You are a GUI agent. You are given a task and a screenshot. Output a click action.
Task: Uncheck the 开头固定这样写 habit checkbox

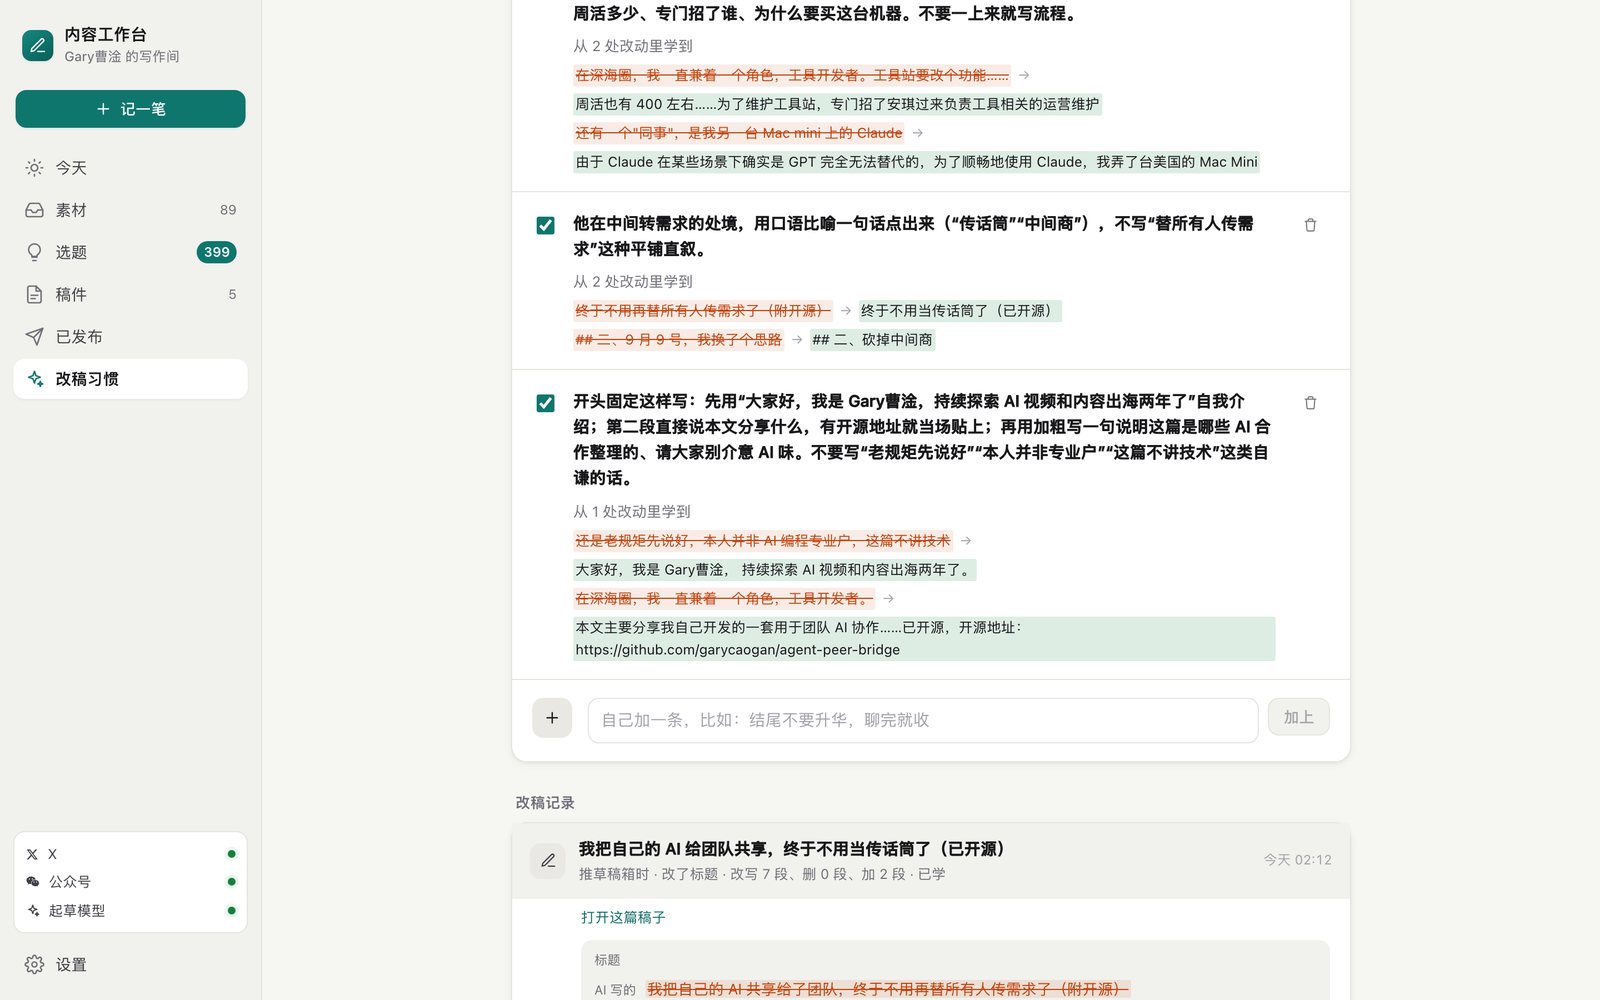(x=545, y=403)
